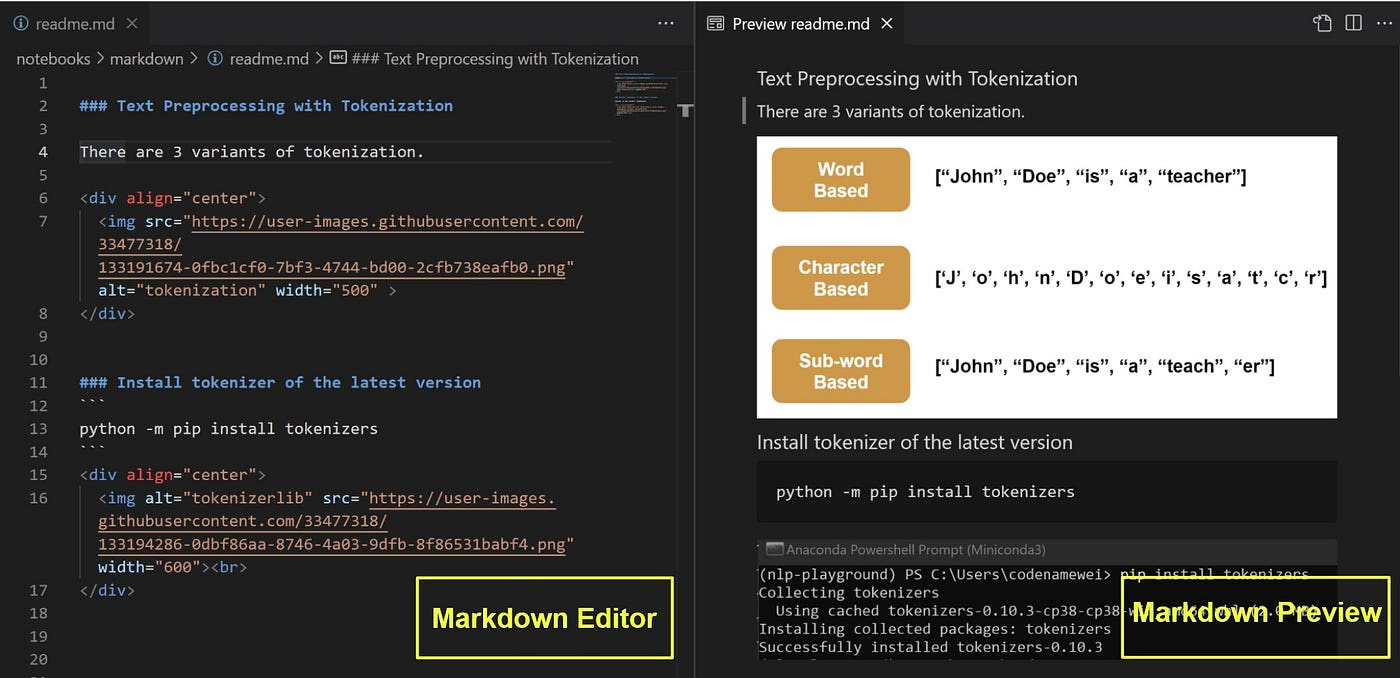Select the notebooks breadcrumb
Screen dimensions: 1400x678
53,59
